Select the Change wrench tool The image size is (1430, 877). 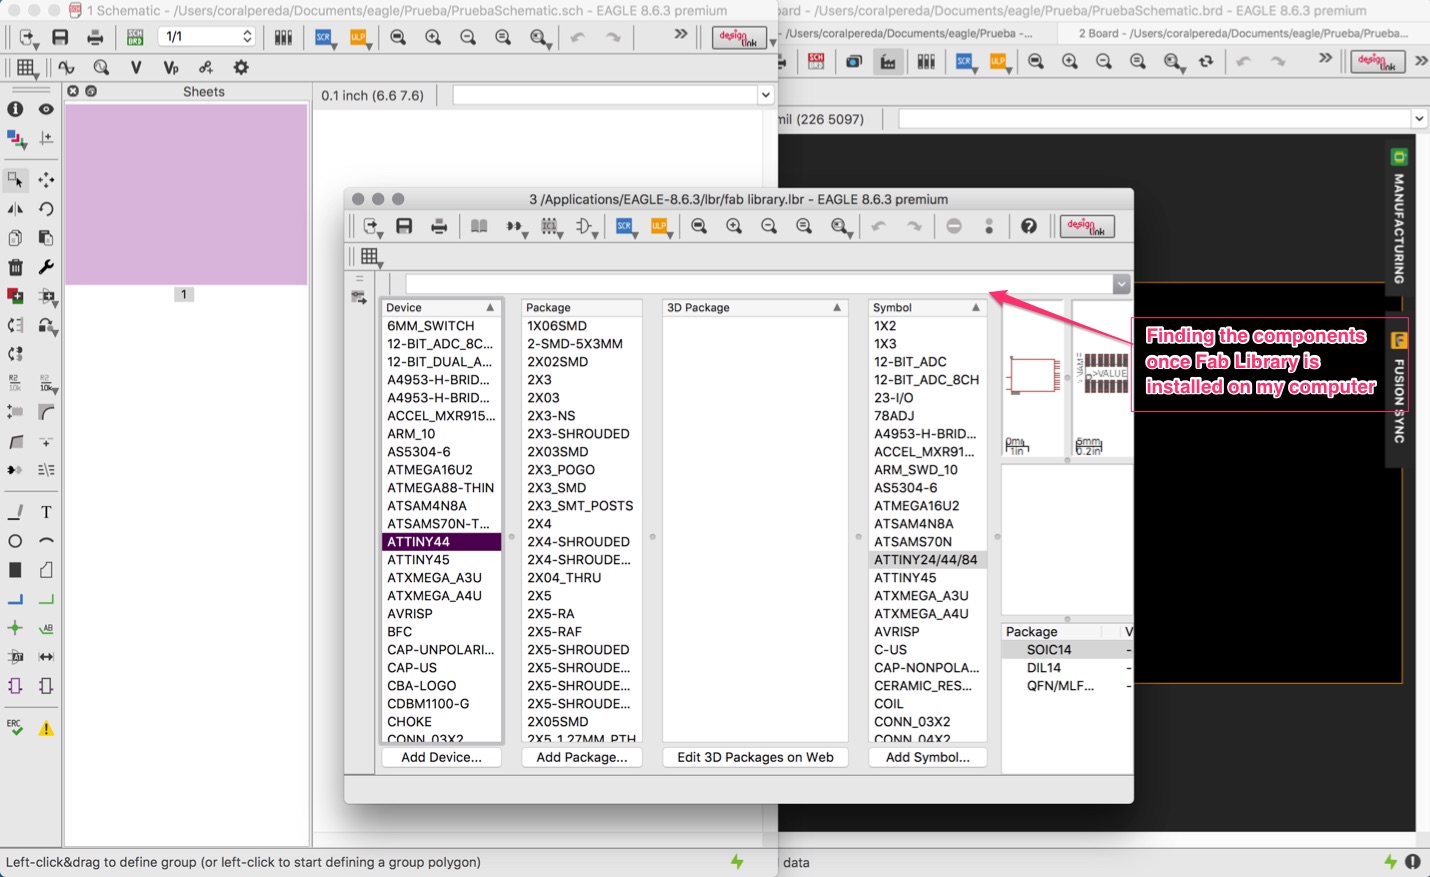coord(46,267)
